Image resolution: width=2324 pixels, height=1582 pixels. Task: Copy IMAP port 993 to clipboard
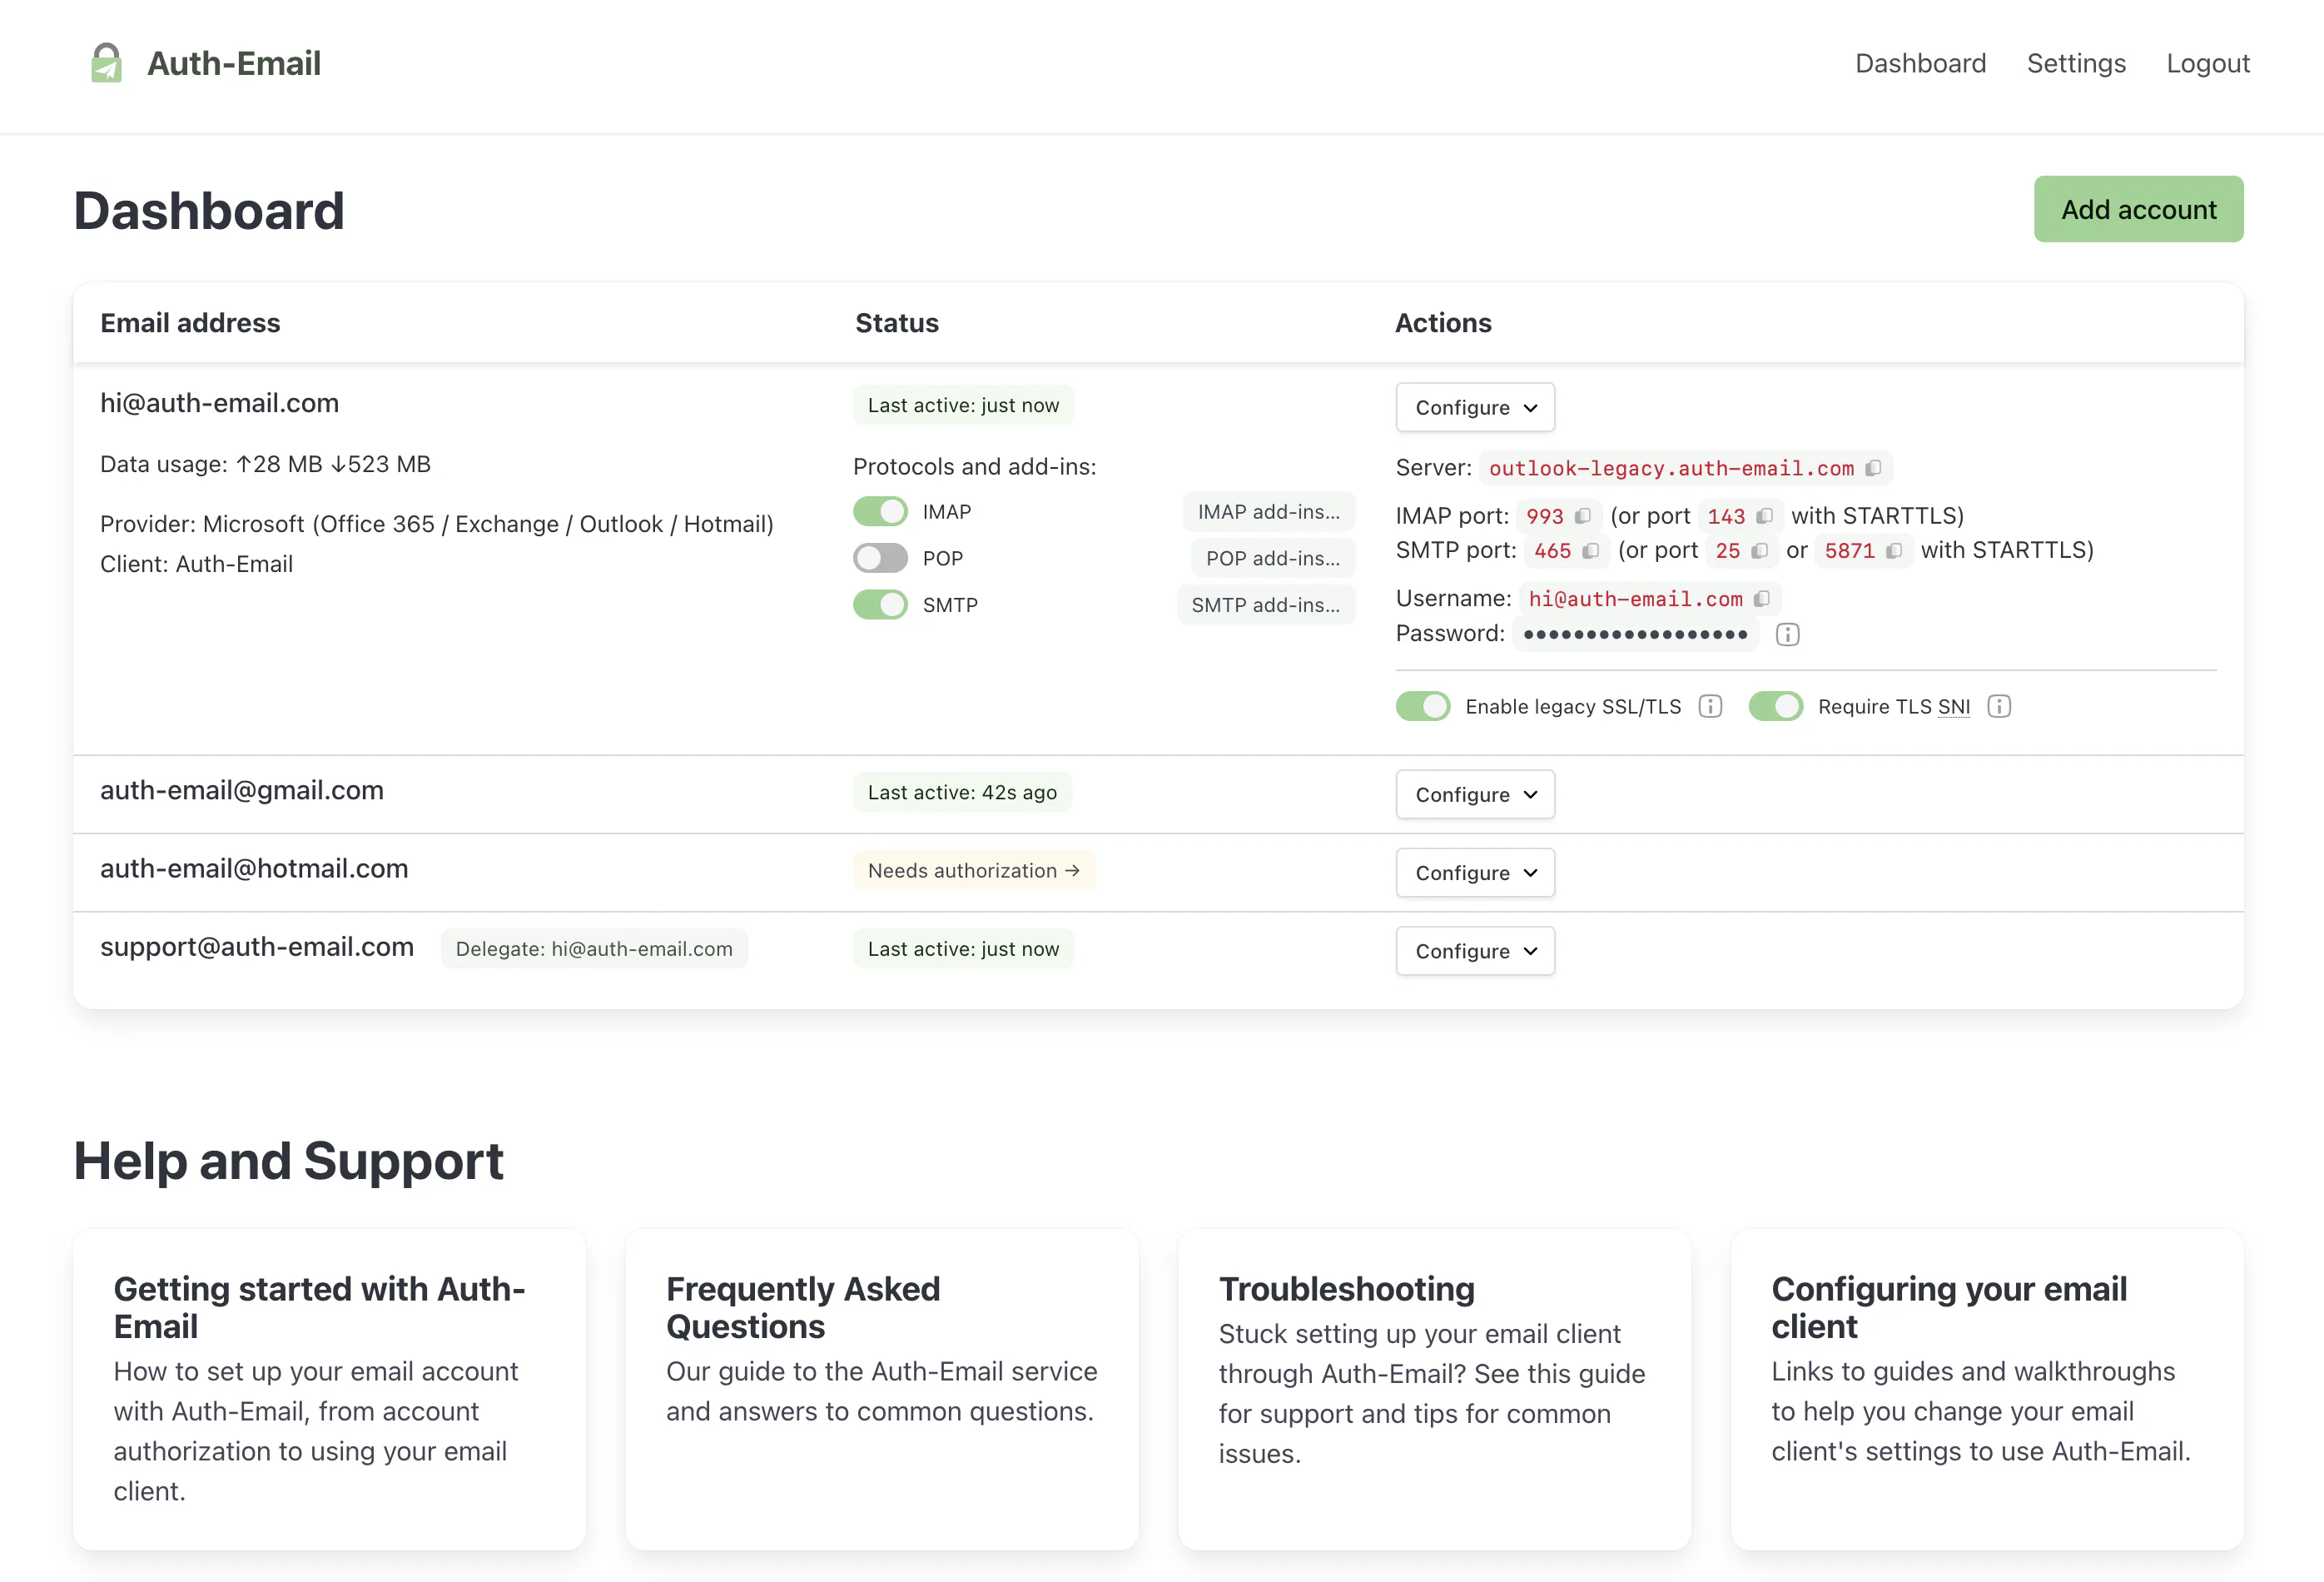pos(1582,516)
